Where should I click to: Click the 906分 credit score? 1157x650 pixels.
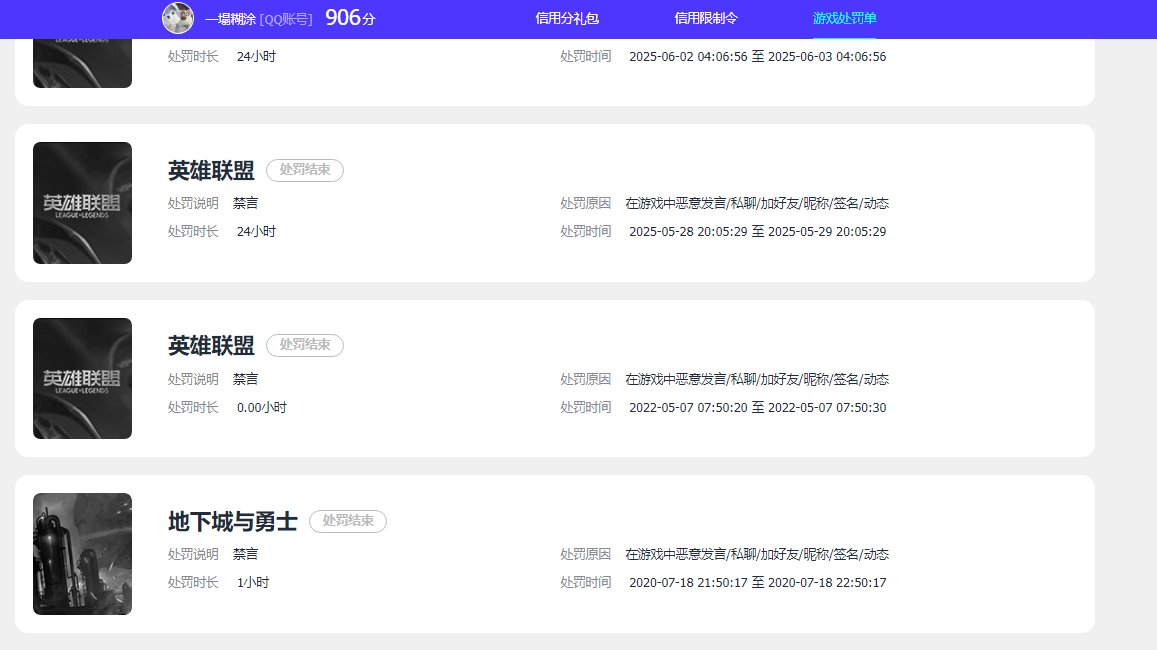click(x=349, y=17)
